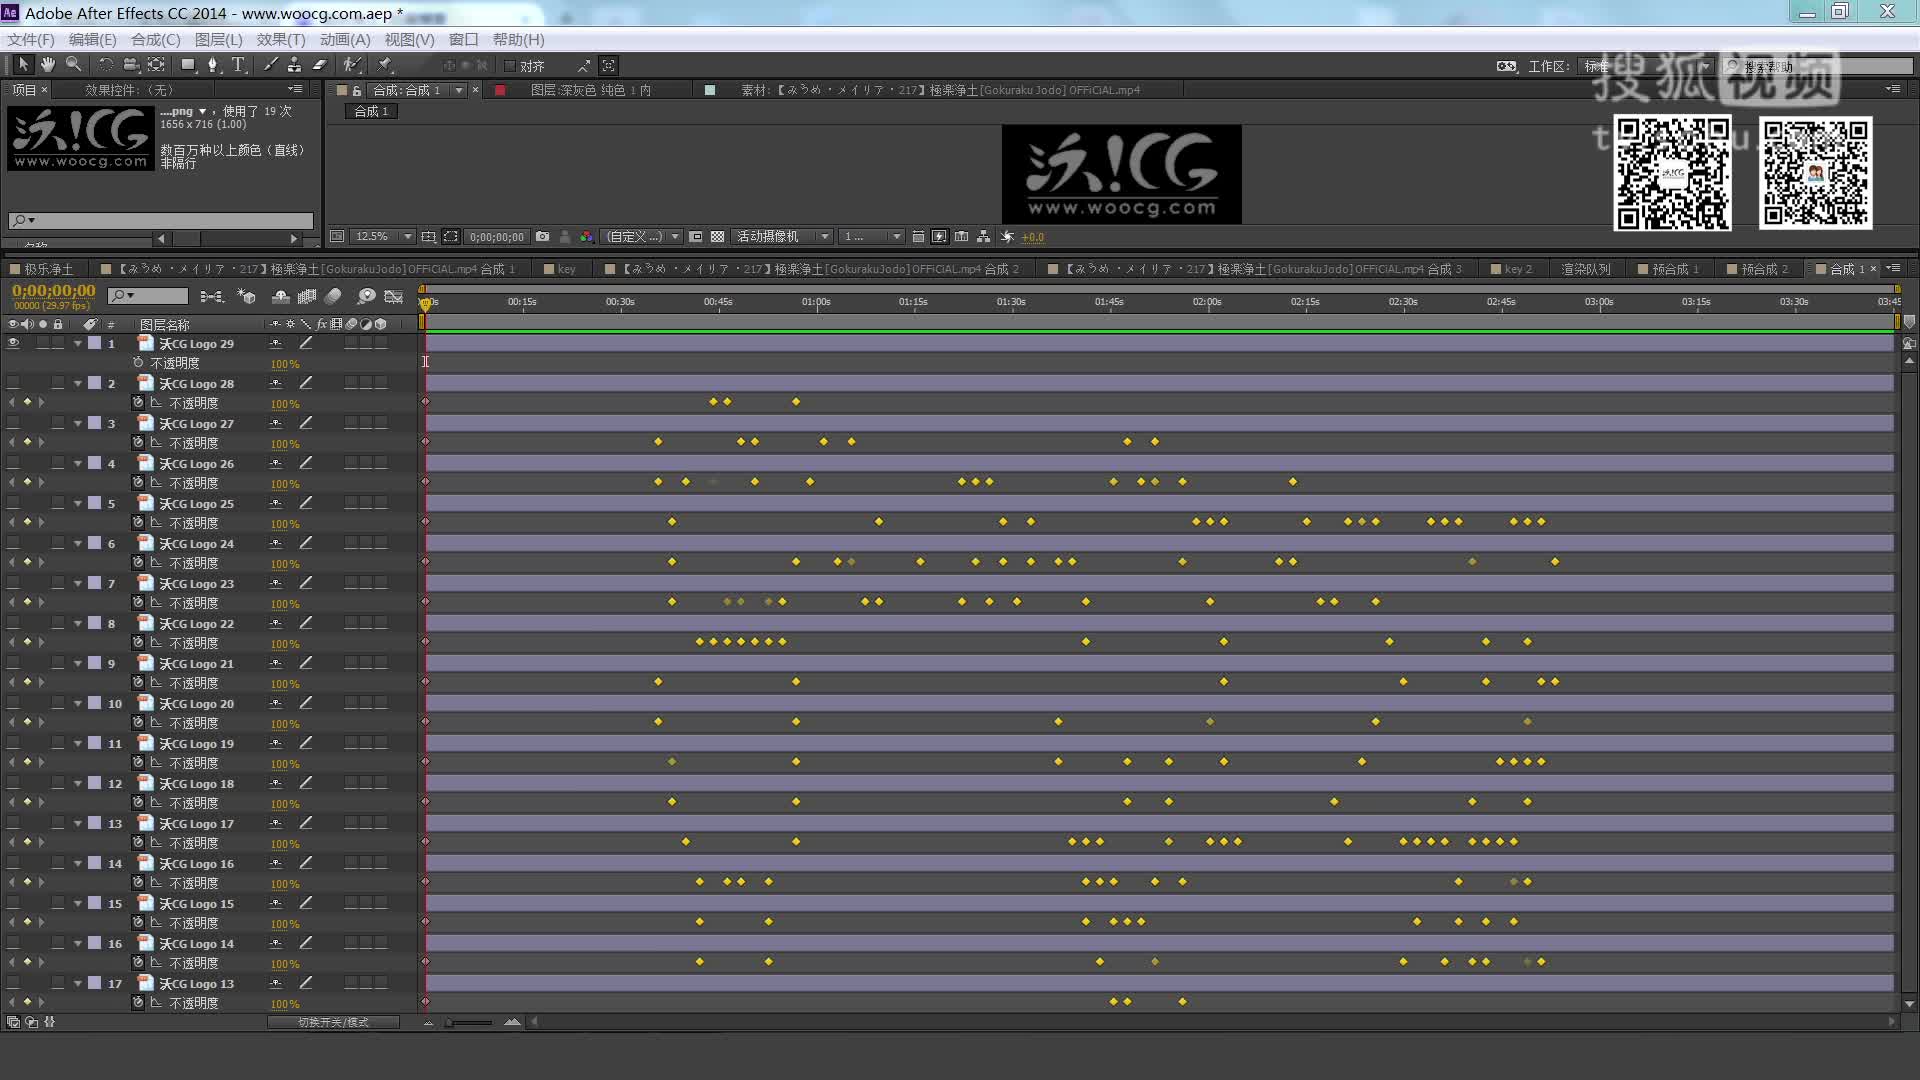This screenshot has width=1920, height=1080.
Task: Toggle opacity stopwatch on Logo 29
Action: 138,363
